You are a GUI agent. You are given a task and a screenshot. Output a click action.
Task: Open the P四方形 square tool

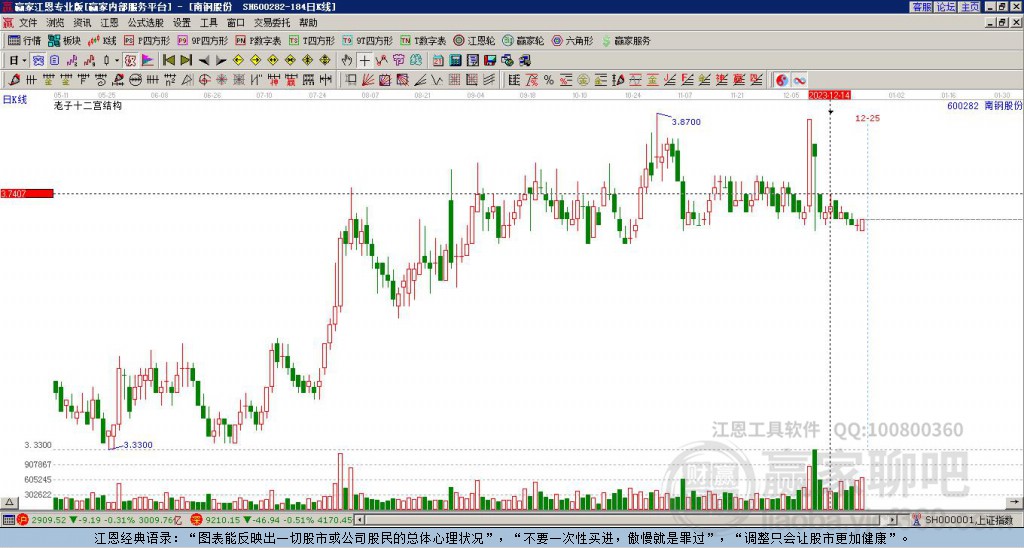coord(146,40)
